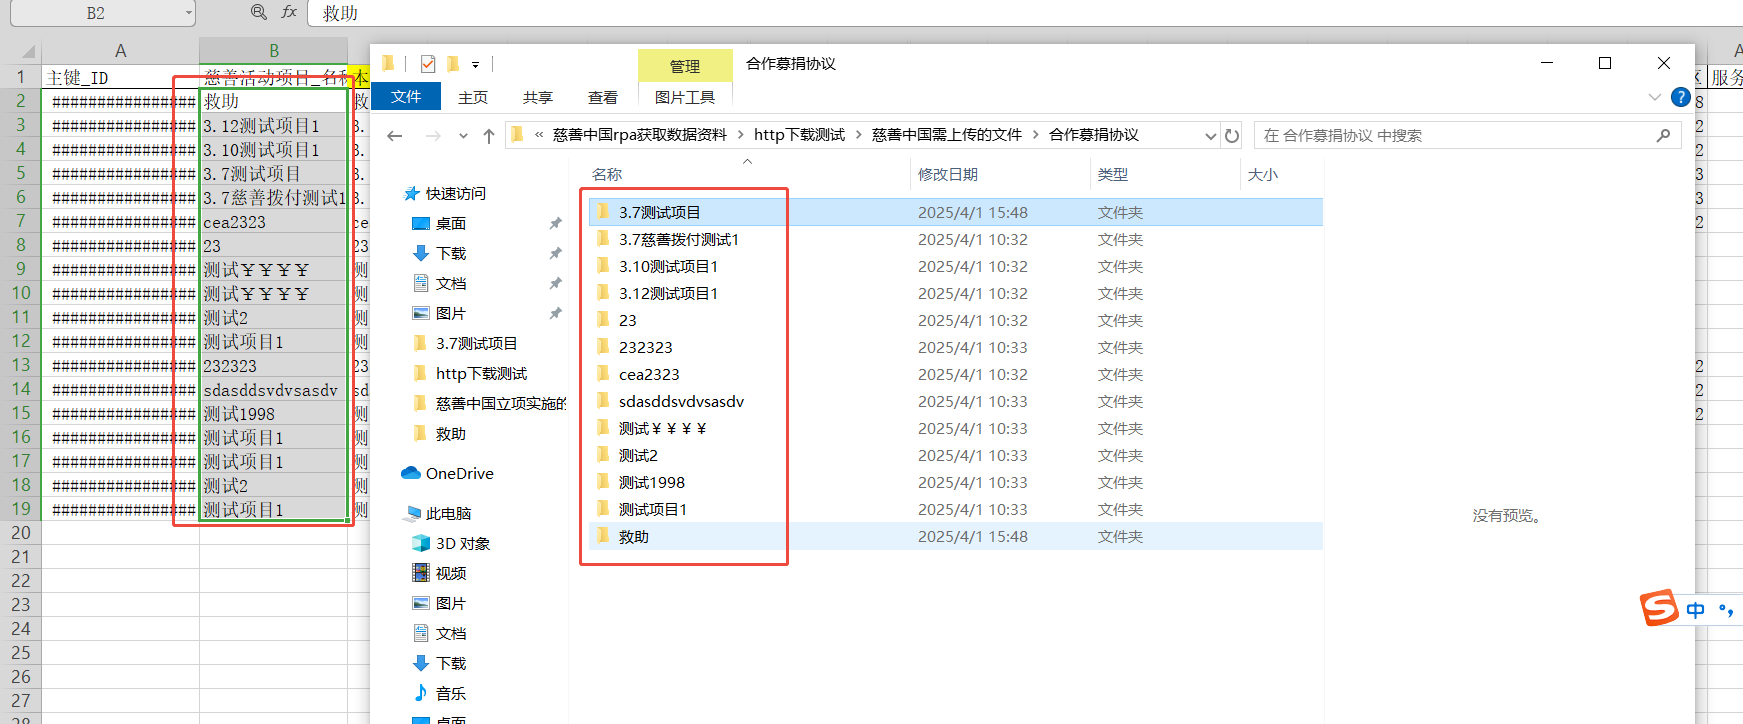Viewport: 1743px width, 724px height.
Task: Open the address bar history dropdown
Action: pyautogui.click(x=1210, y=136)
